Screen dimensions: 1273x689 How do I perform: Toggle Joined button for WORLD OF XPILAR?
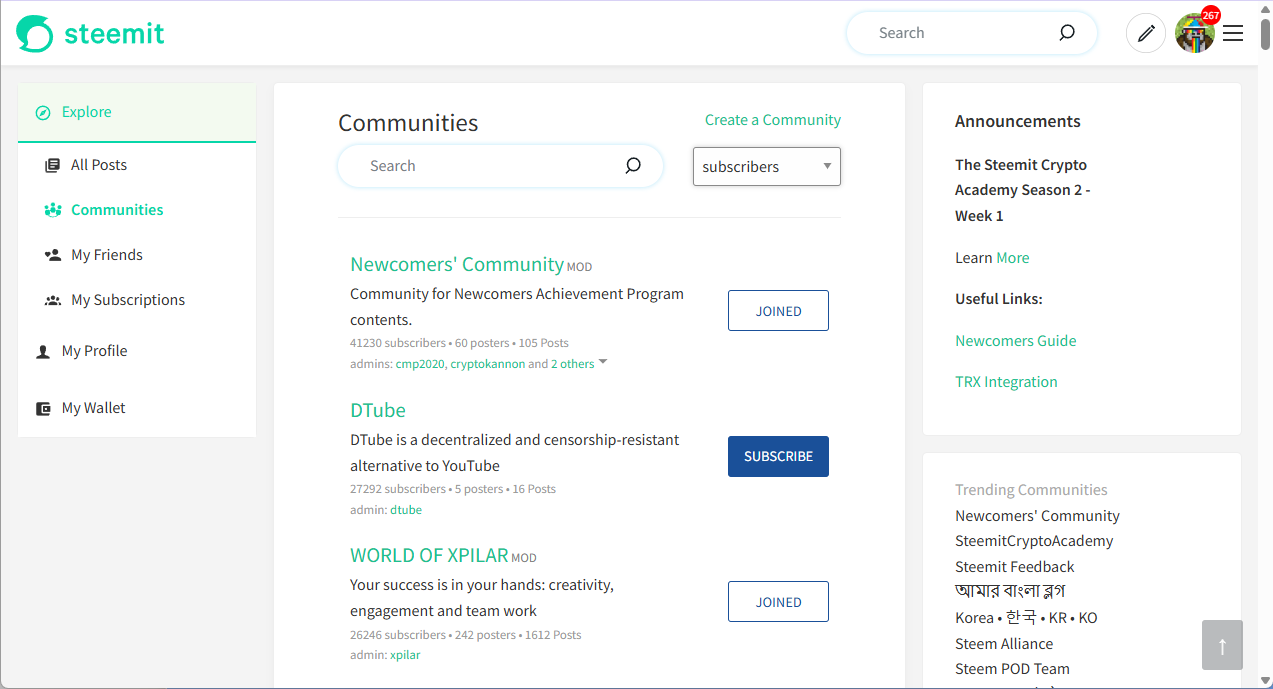click(778, 602)
